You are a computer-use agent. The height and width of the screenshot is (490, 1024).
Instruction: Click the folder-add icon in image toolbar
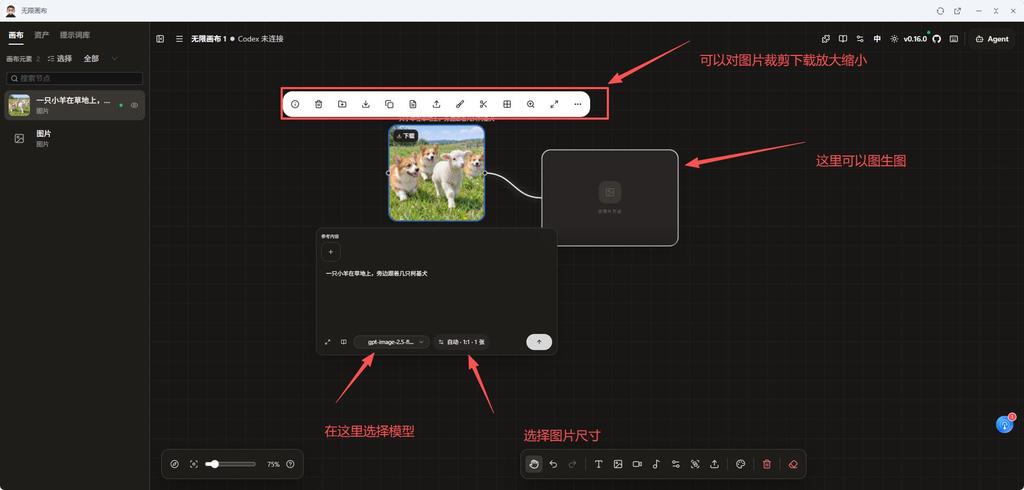pyautogui.click(x=342, y=104)
